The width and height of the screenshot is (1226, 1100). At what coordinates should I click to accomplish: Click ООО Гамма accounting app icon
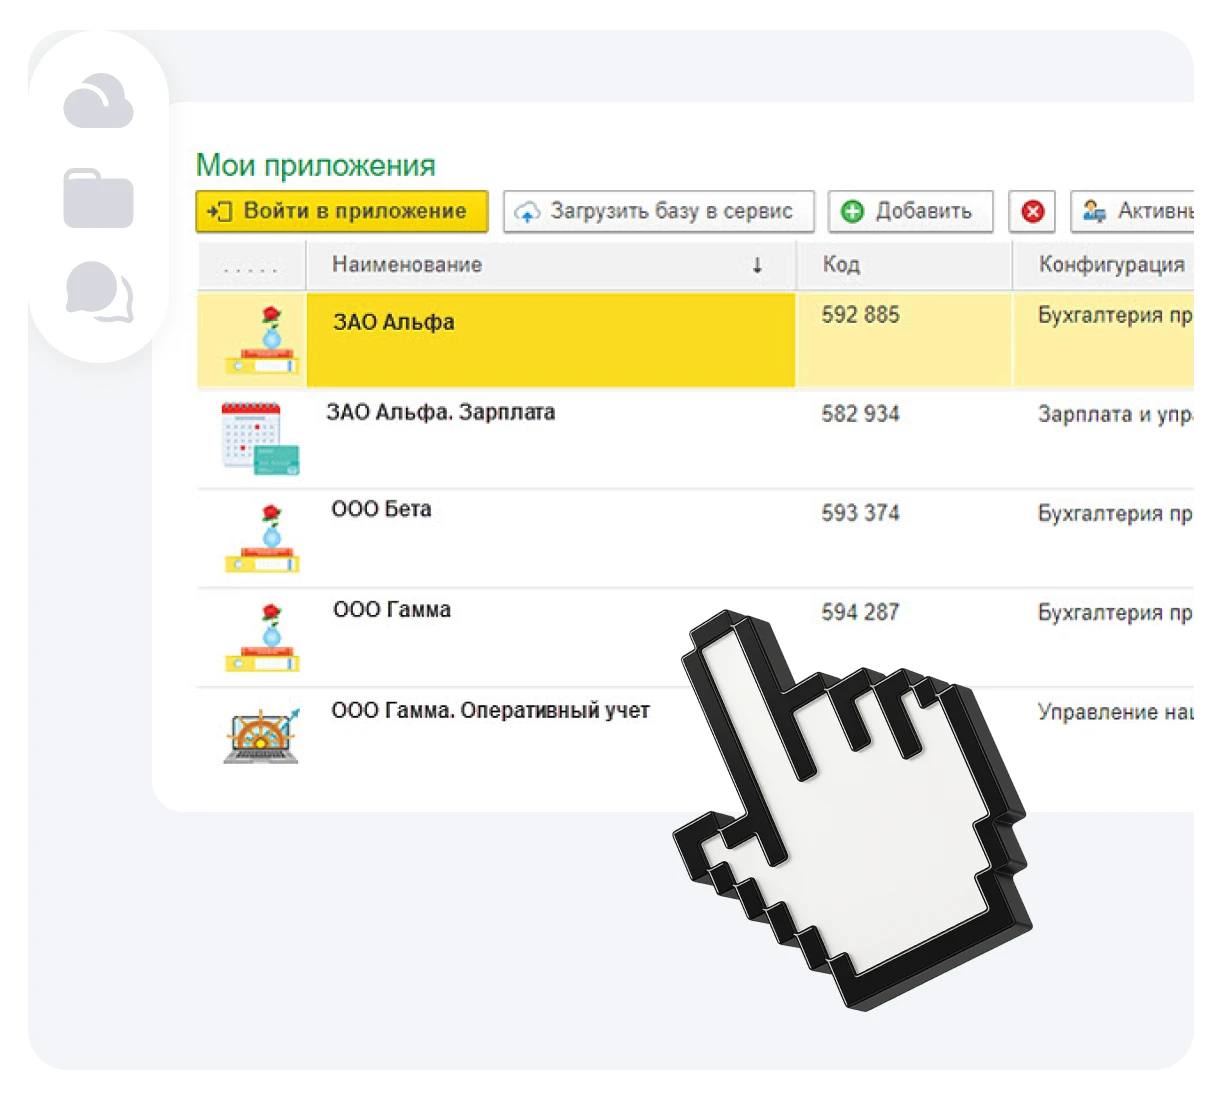click(262, 637)
